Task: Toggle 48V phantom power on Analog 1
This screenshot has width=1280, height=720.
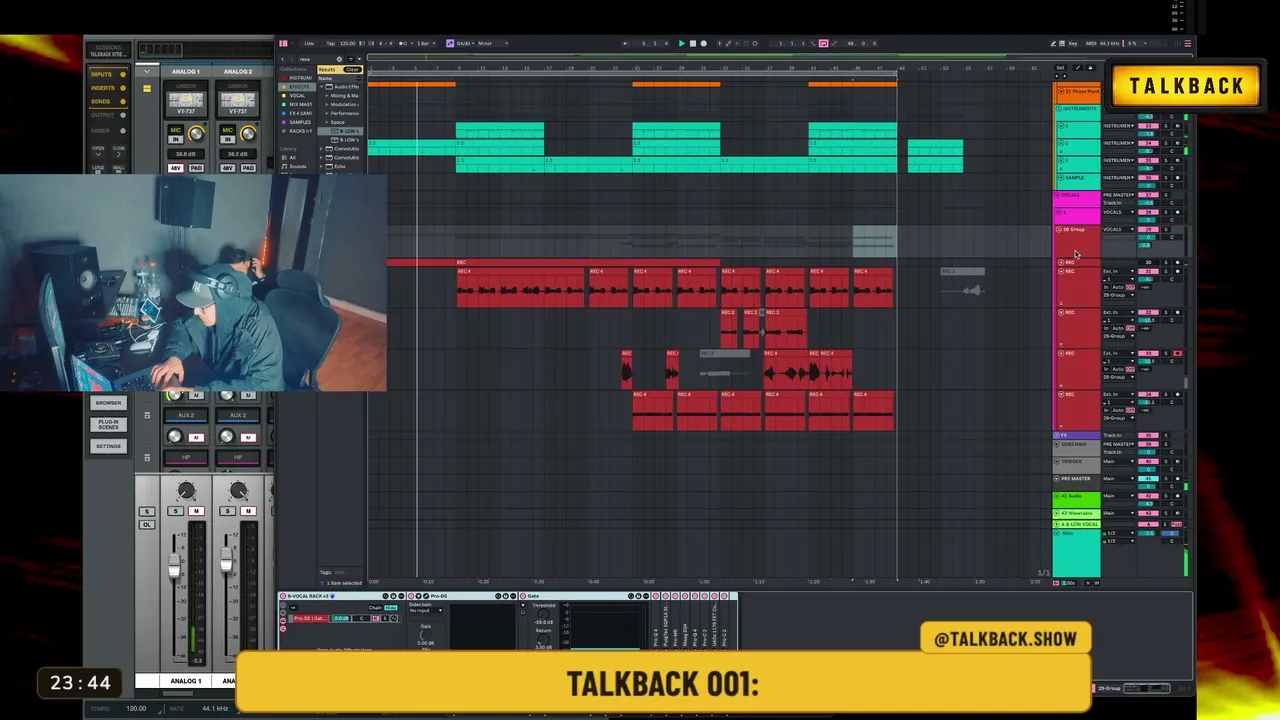Action: (176, 168)
